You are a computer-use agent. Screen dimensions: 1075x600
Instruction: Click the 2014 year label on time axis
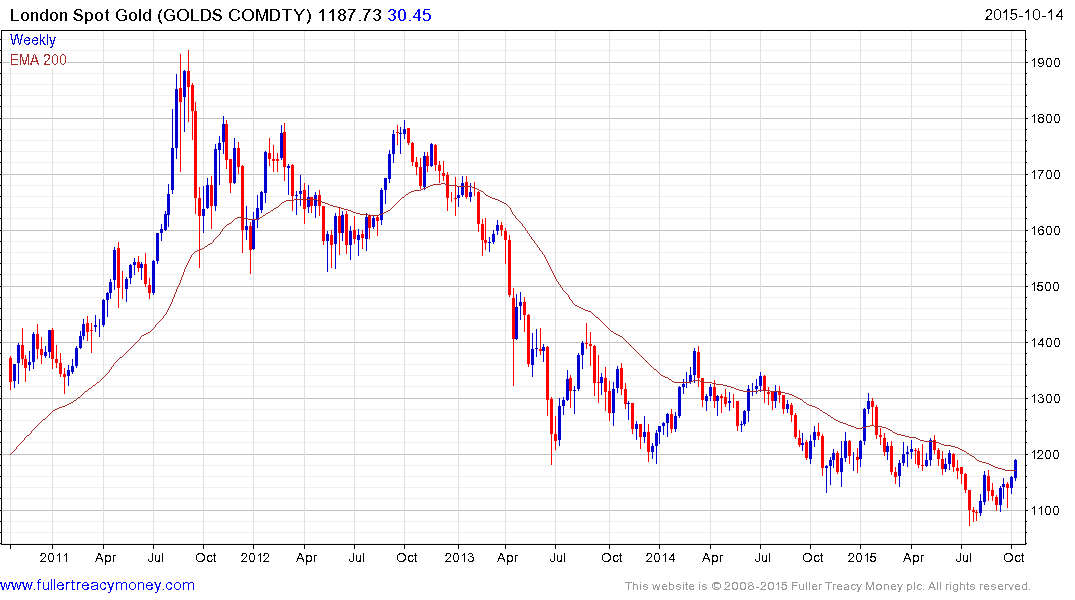[x=661, y=557]
